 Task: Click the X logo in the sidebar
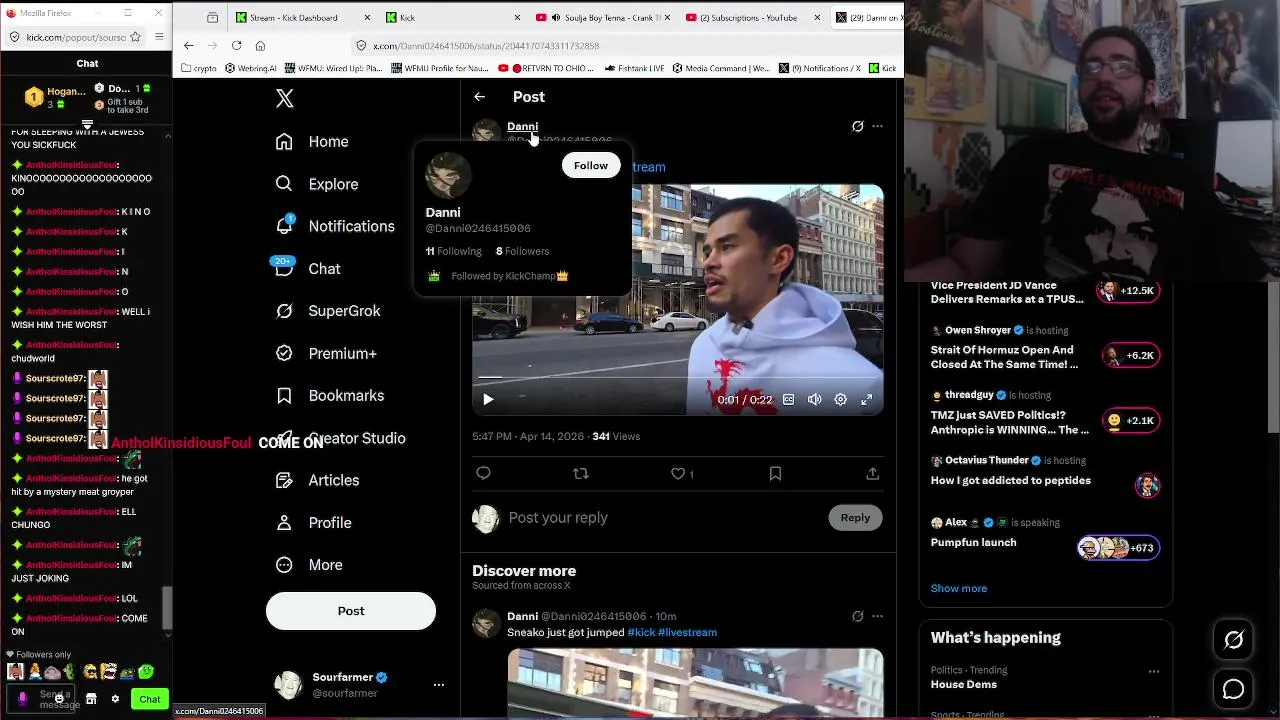tap(285, 98)
